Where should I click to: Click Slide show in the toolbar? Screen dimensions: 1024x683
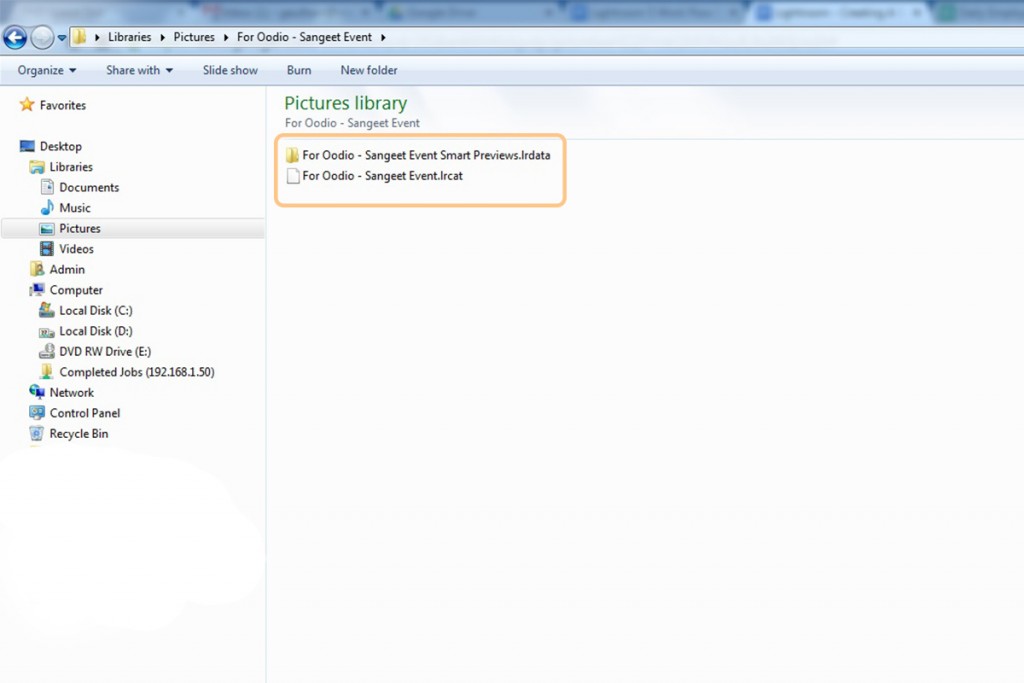coord(230,70)
